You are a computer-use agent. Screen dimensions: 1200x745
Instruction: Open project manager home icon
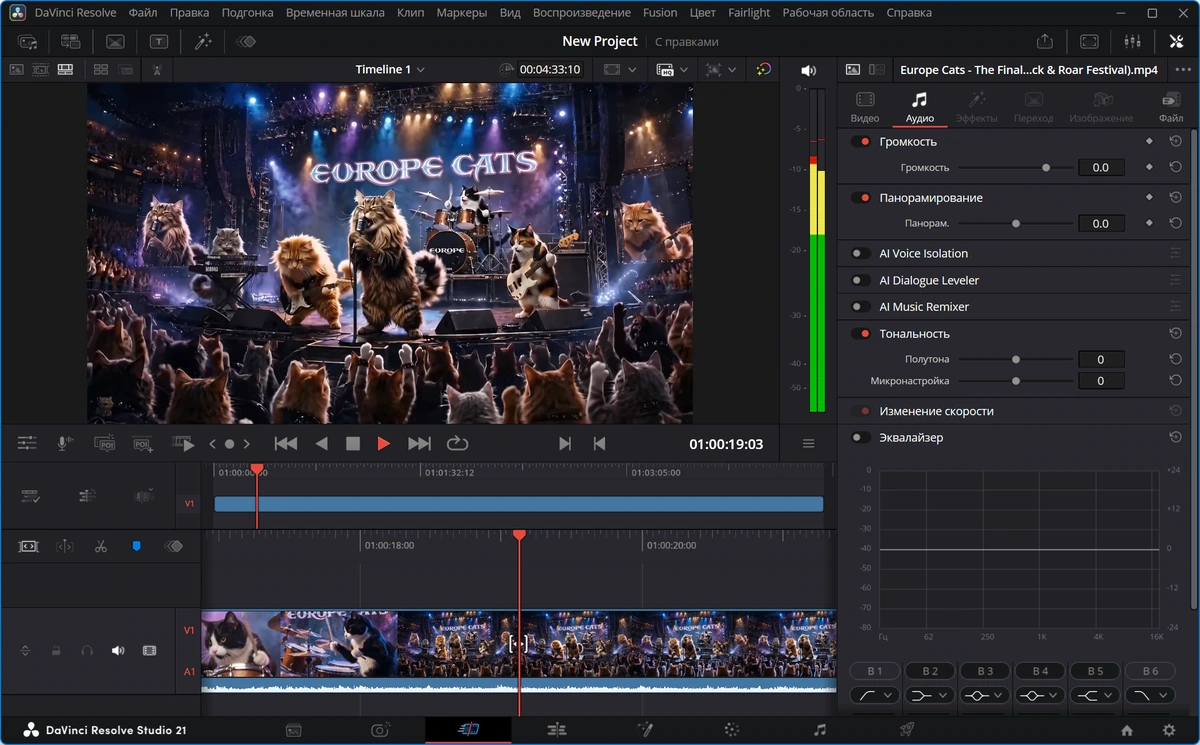point(1127,730)
